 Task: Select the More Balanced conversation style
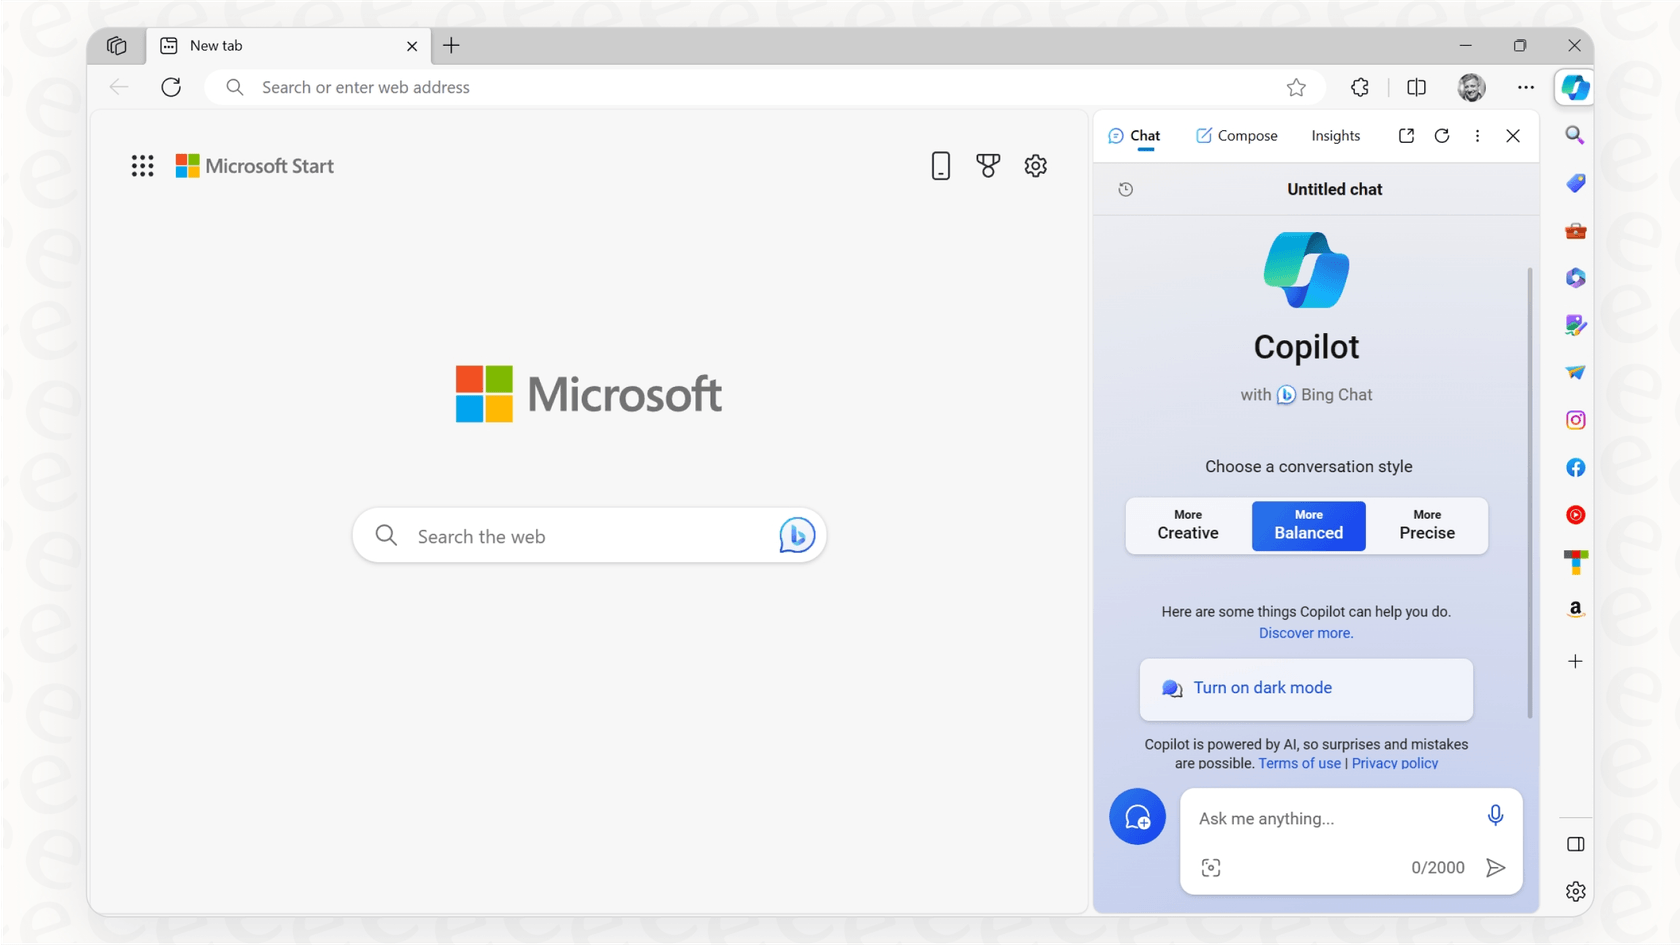click(1308, 526)
